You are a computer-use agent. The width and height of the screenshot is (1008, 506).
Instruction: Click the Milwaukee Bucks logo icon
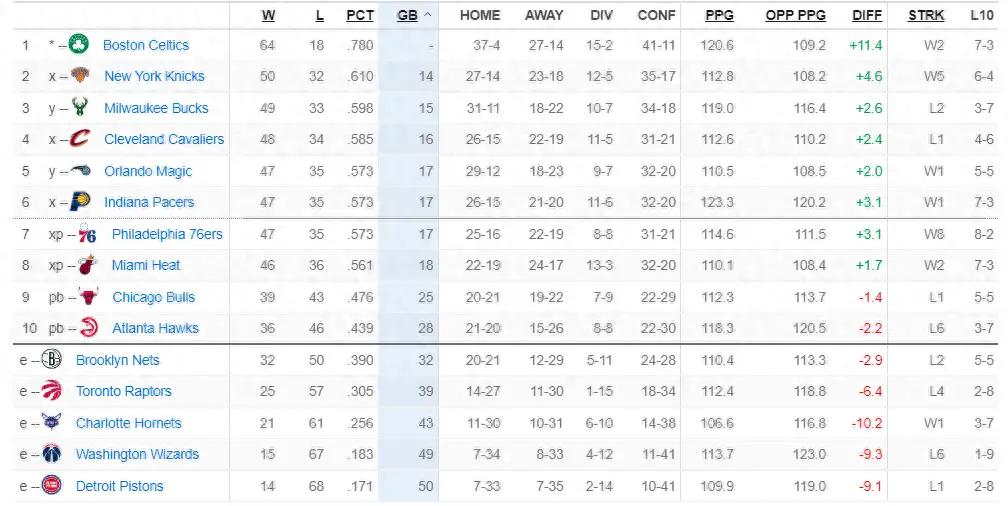(80, 107)
